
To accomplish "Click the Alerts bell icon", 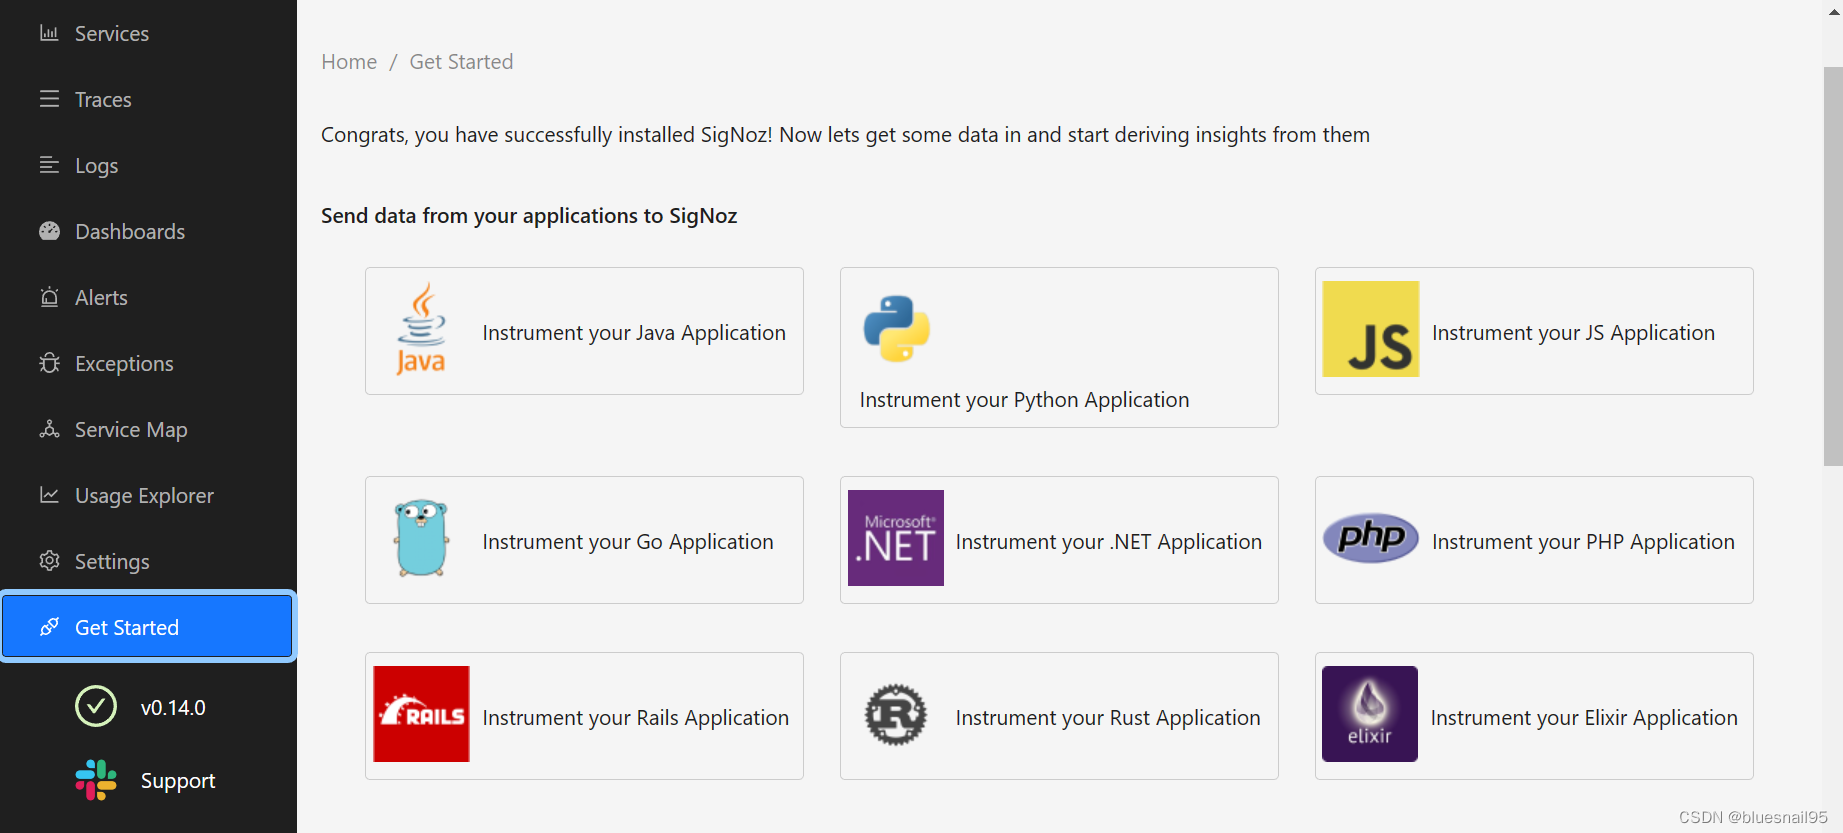I will point(49,297).
